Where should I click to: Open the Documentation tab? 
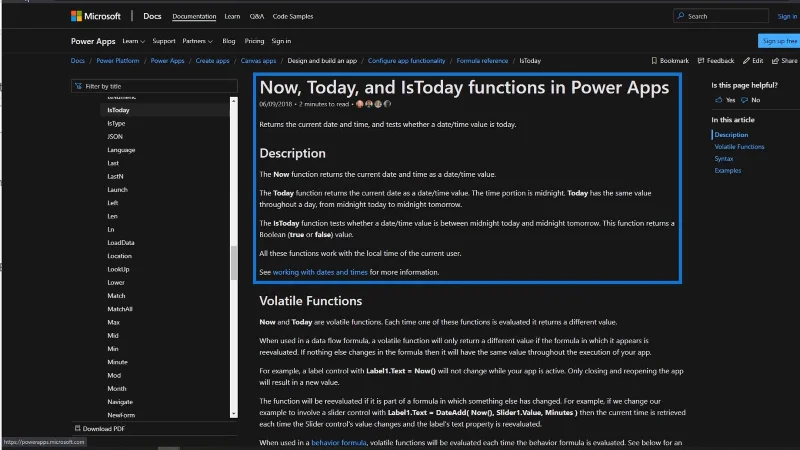[194, 16]
